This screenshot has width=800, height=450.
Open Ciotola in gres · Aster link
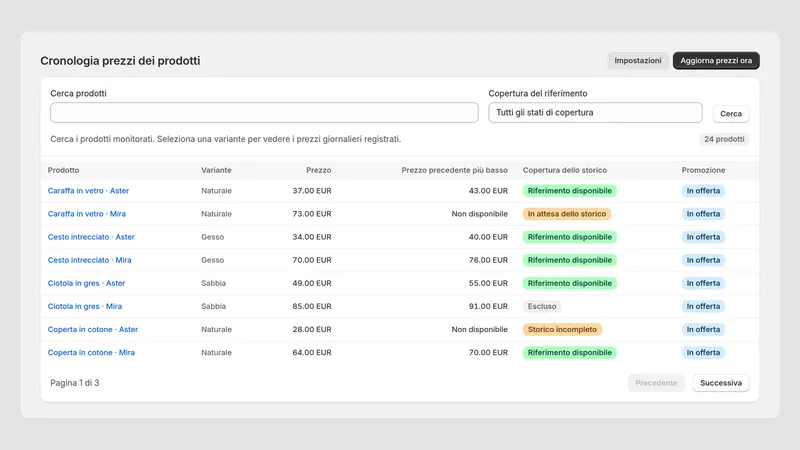point(86,283)
